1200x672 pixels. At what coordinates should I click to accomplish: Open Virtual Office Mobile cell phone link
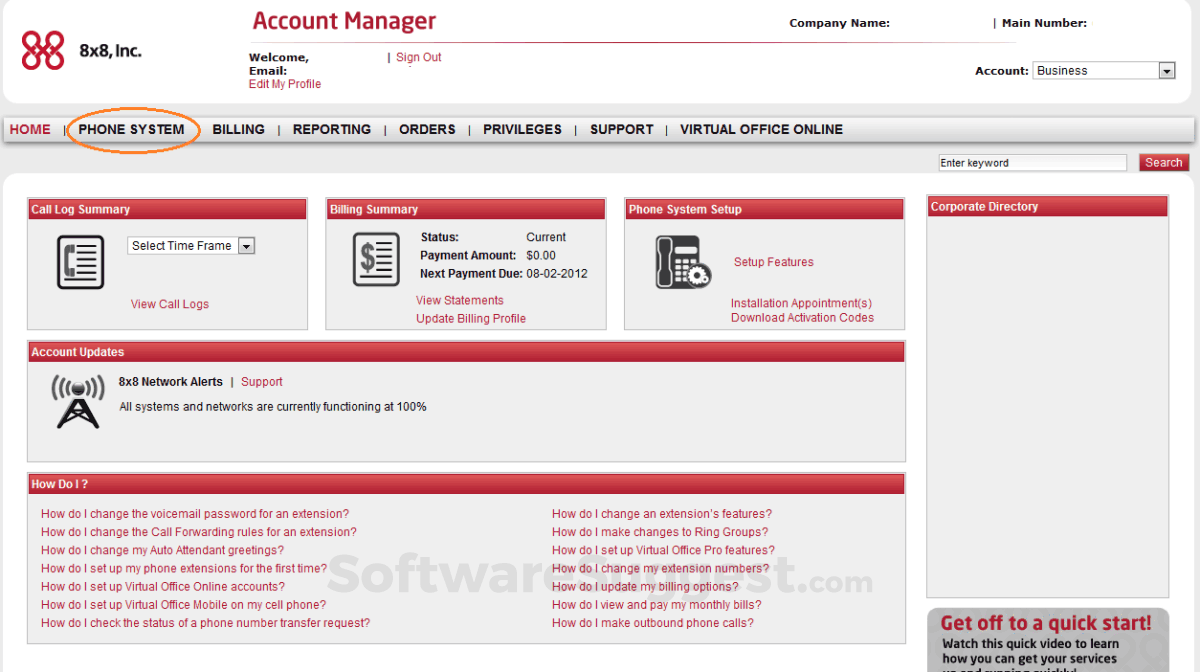pos(183,604)
